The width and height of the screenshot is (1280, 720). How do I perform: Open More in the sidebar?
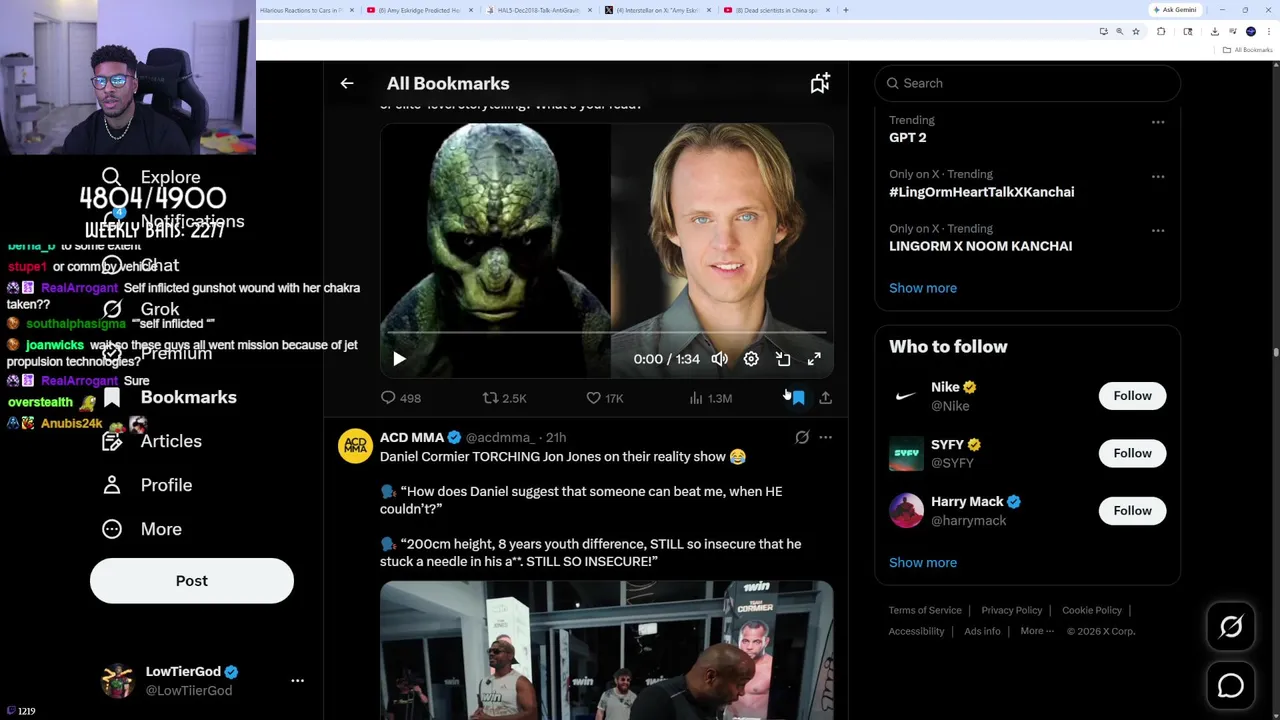(142, 529)
